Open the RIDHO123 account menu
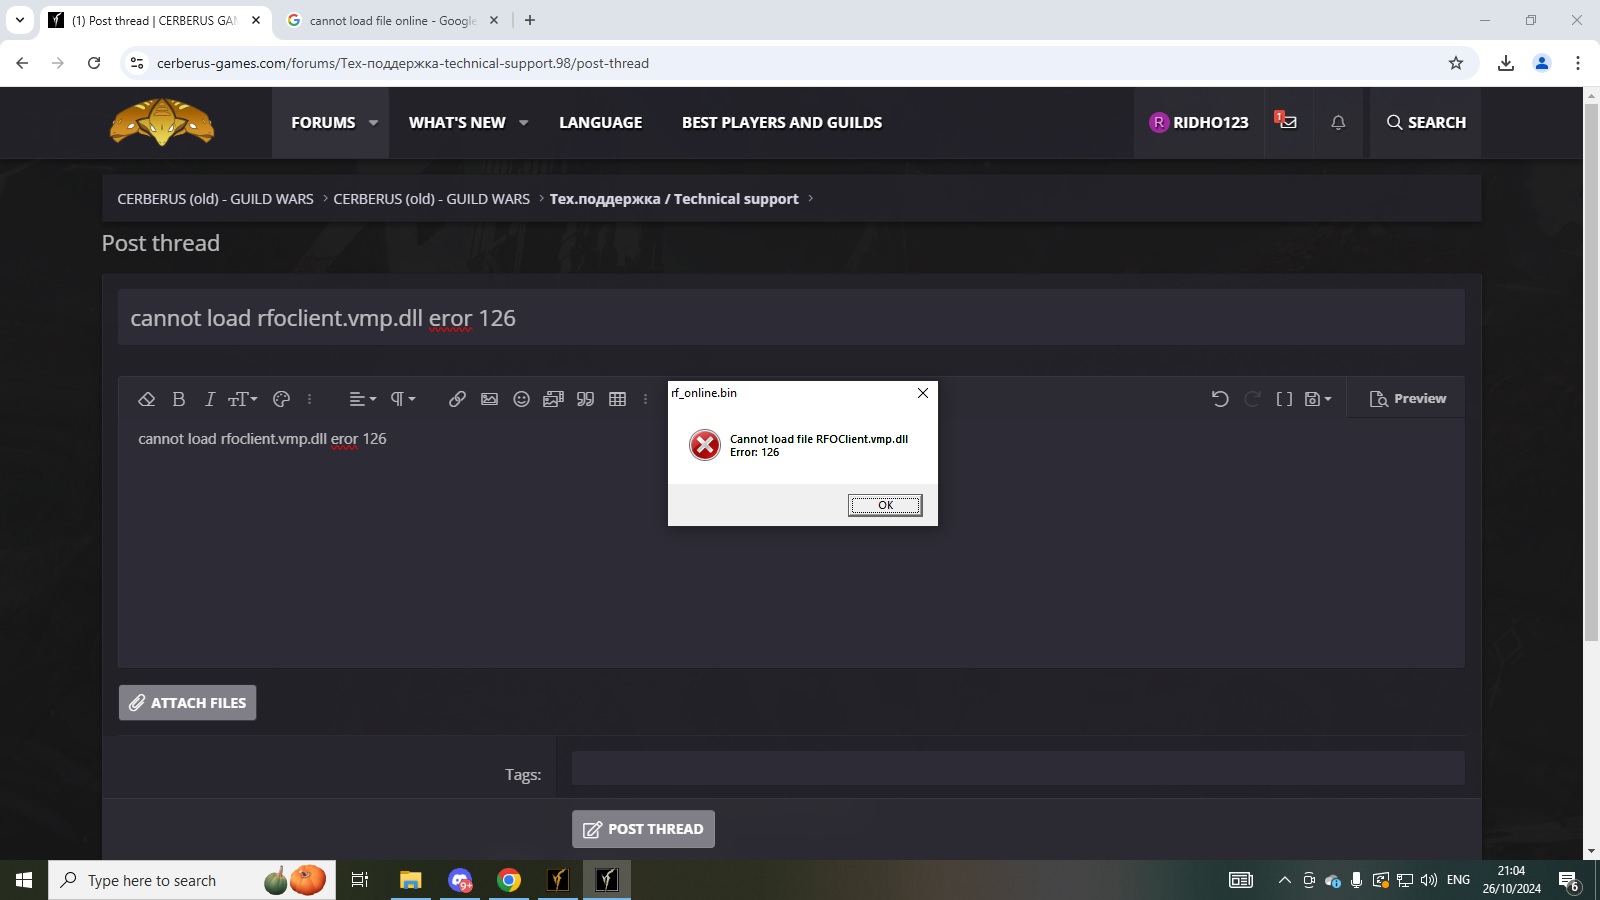Image resolution: width=1600 pixels, height=900 pixels. [x=1199, y=122]
